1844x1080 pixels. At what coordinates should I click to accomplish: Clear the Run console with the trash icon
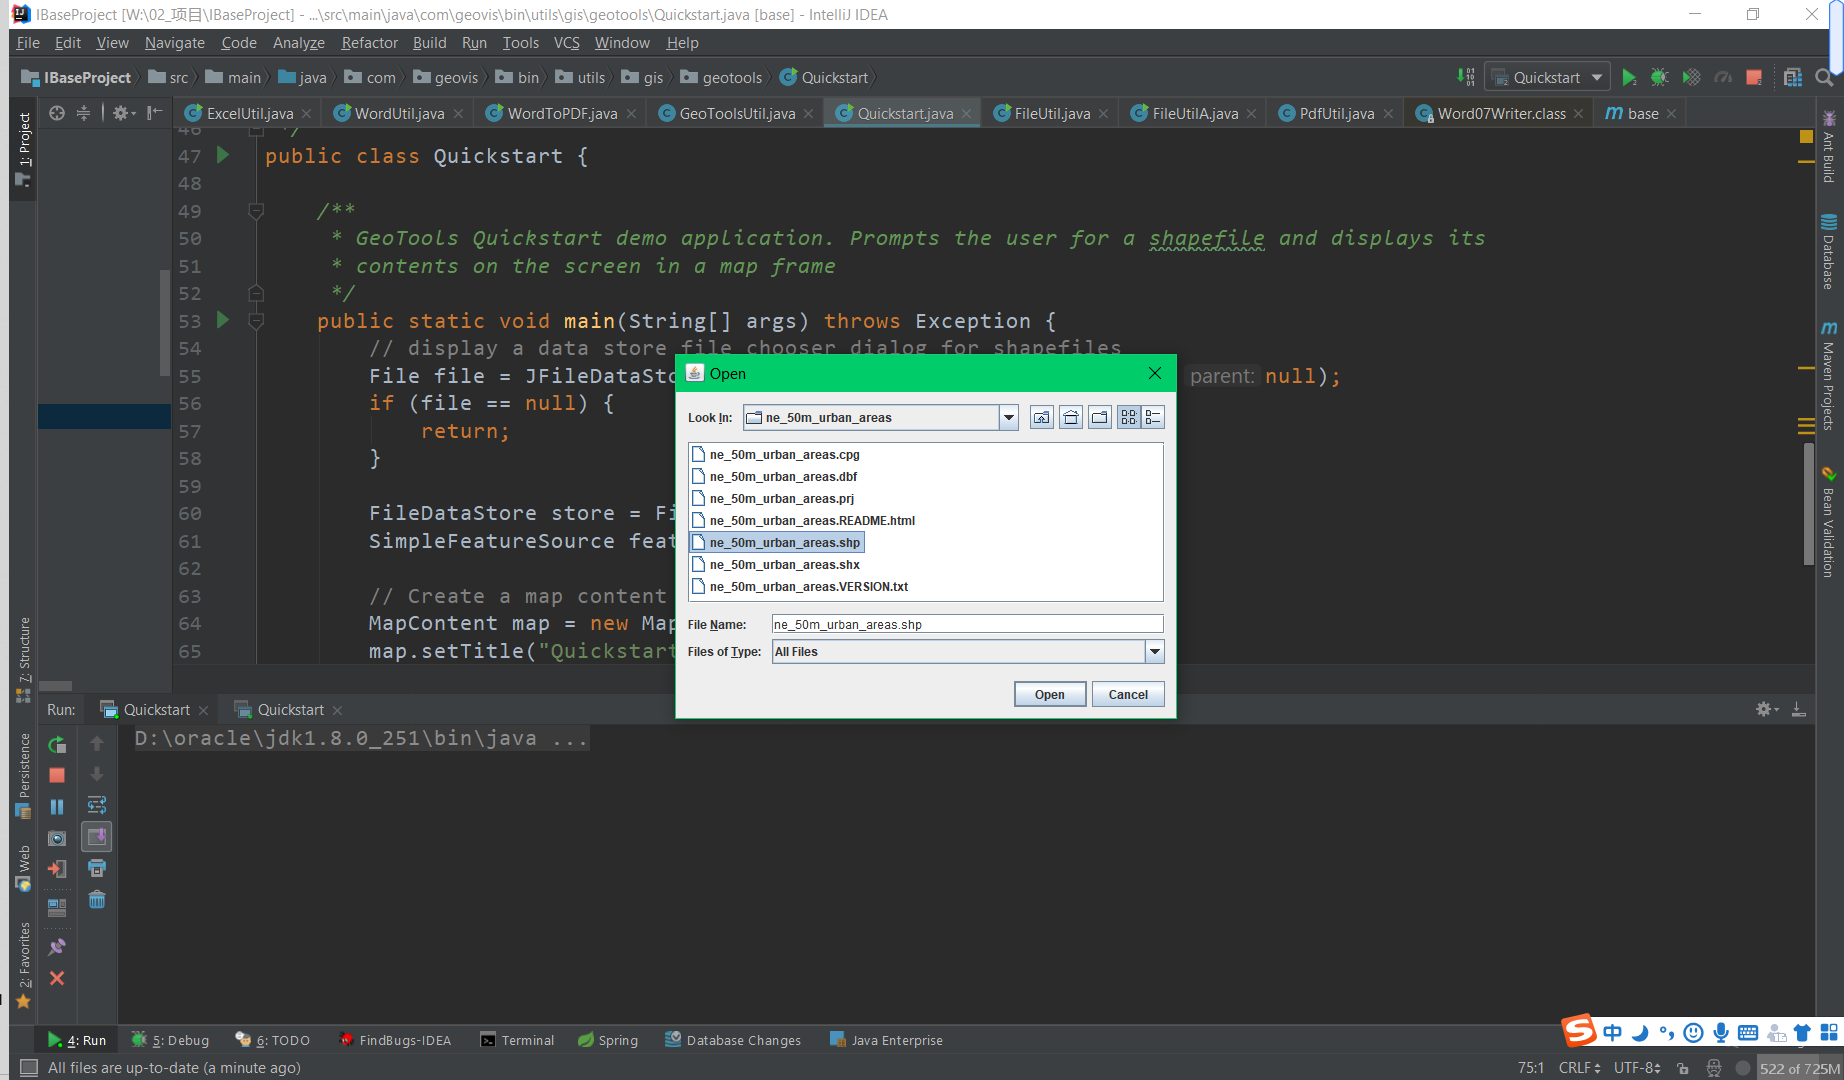tap(97, 900)
